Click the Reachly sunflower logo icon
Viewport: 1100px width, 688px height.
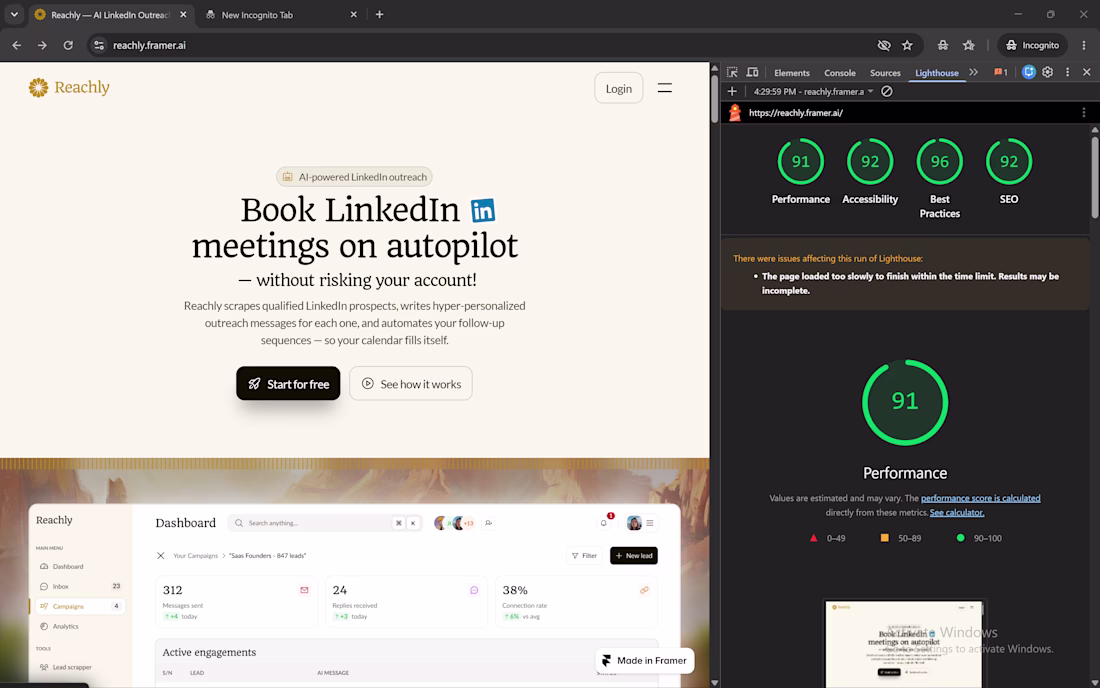pyautogui.click(x=38, y=88)
